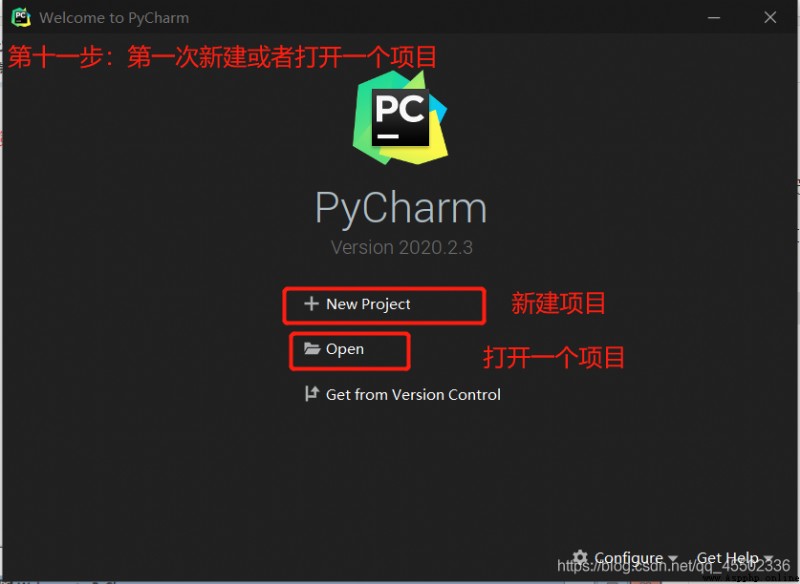Click the folder icon next to Open
The width and height of the screenshot is (800, 584).
pyautogui.click(x=312, y=349)
